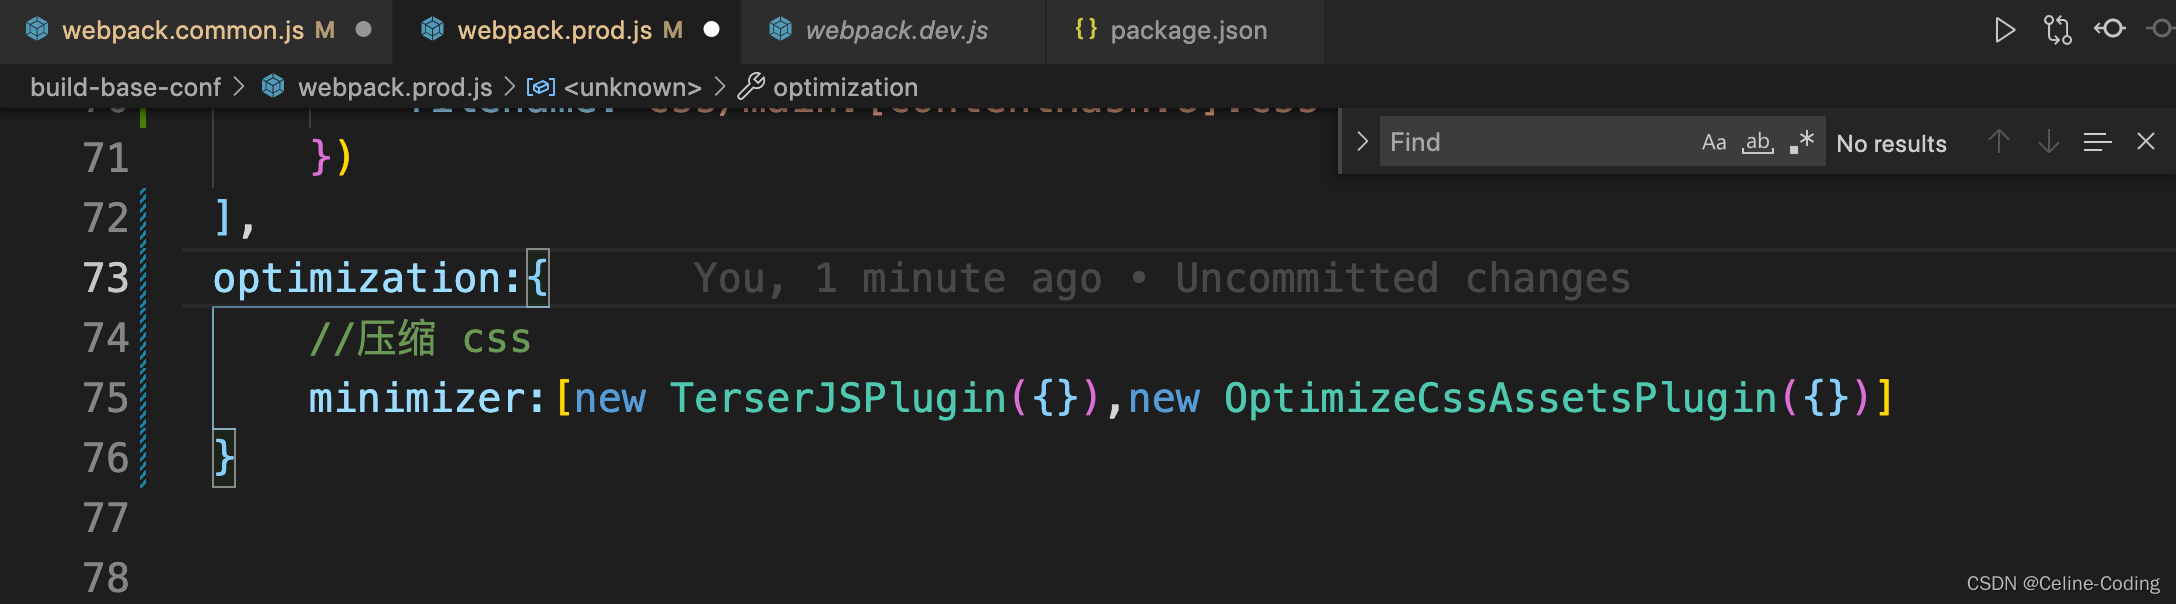The image size is (2176, 604).
Task: Jump to next match arrow
Action: point(2048,142)
